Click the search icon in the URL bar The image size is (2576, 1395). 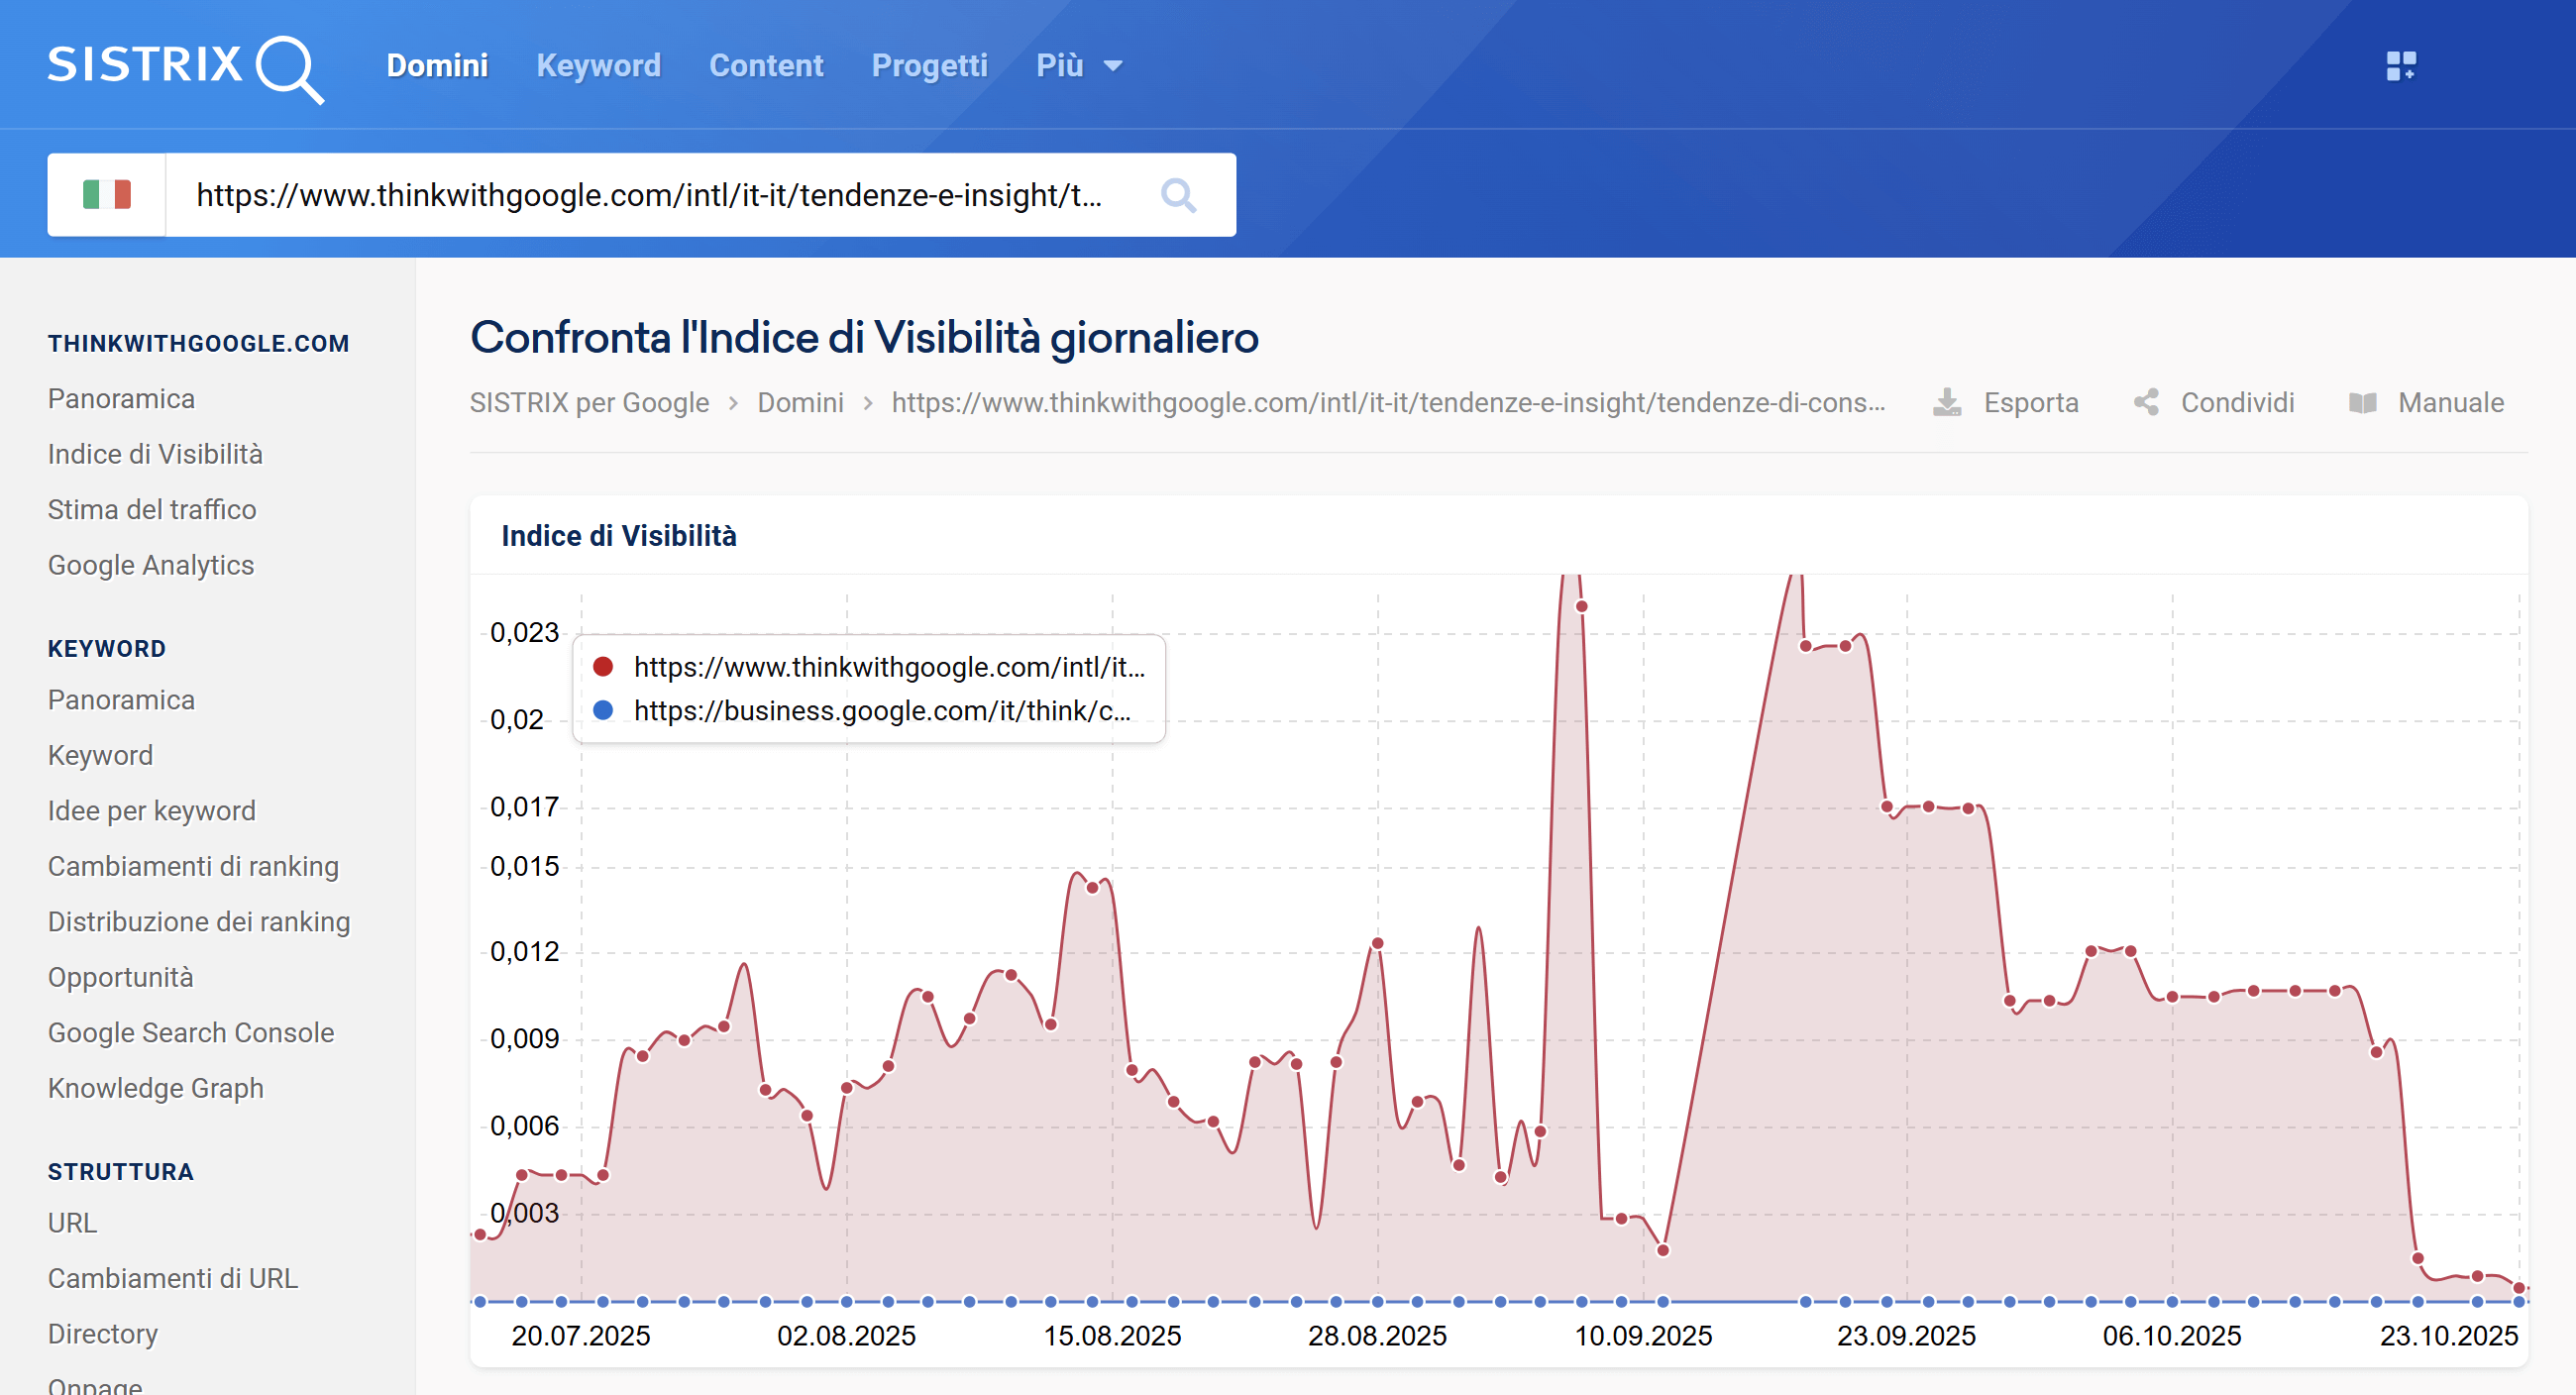click(x=1179, y=195)
